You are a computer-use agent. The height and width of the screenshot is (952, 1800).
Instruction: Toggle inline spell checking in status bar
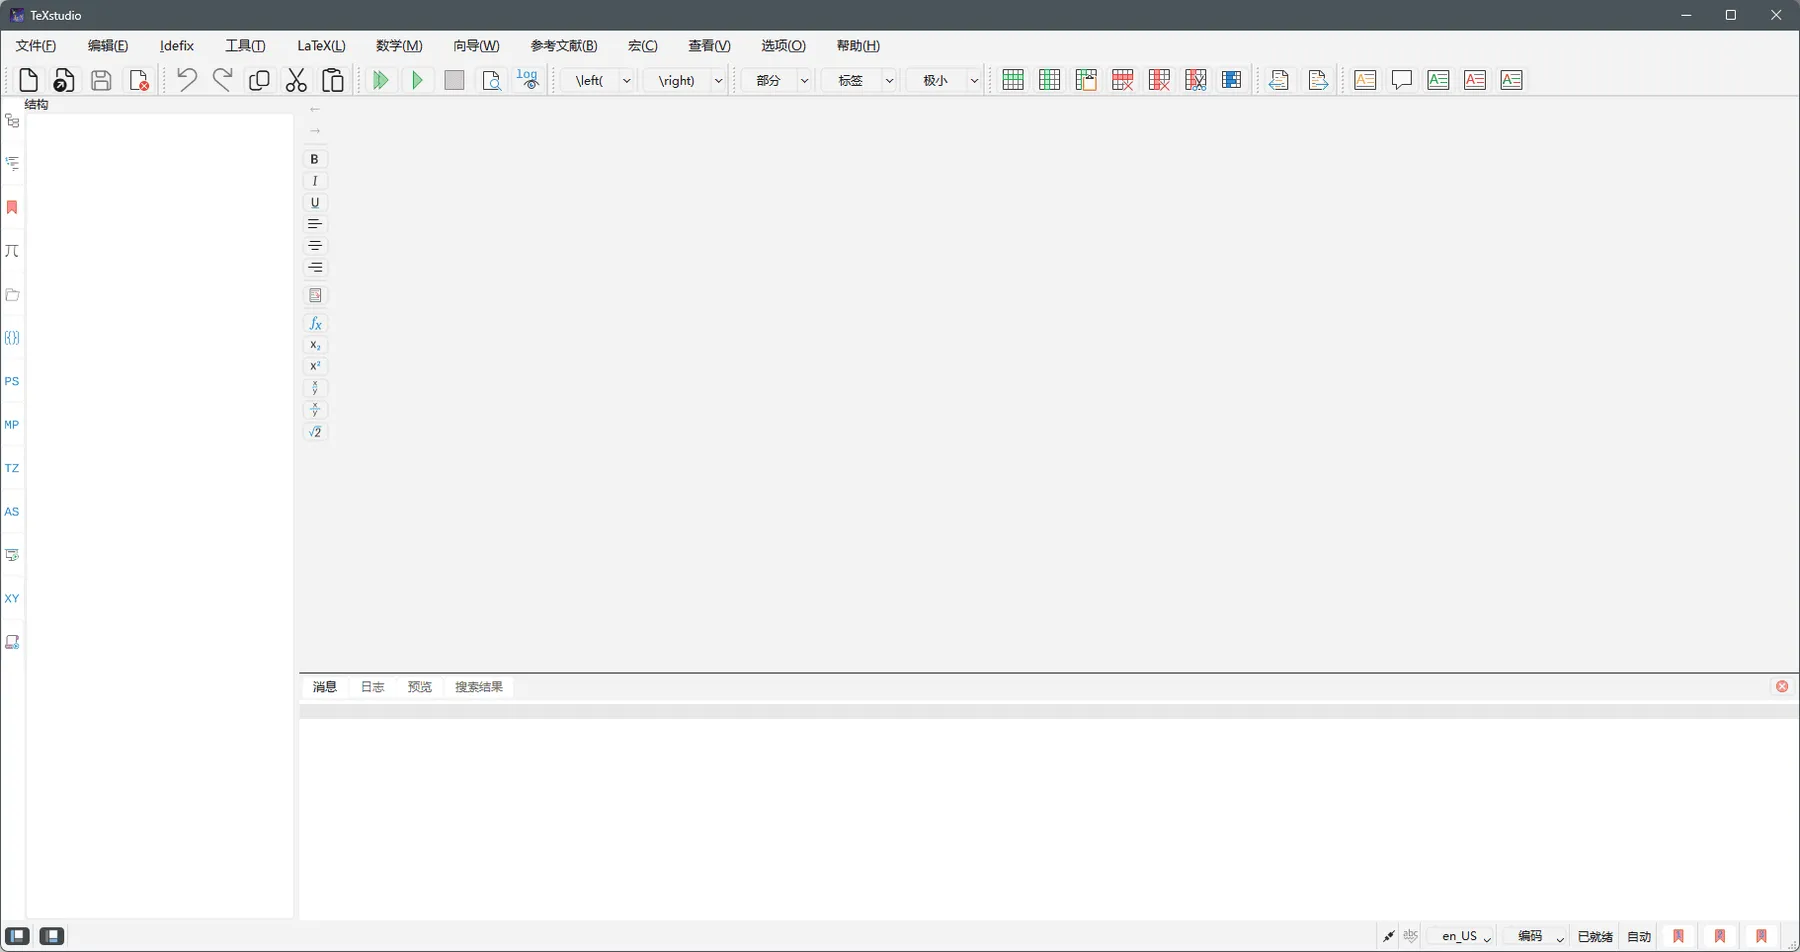click(x=1410, y=936)
